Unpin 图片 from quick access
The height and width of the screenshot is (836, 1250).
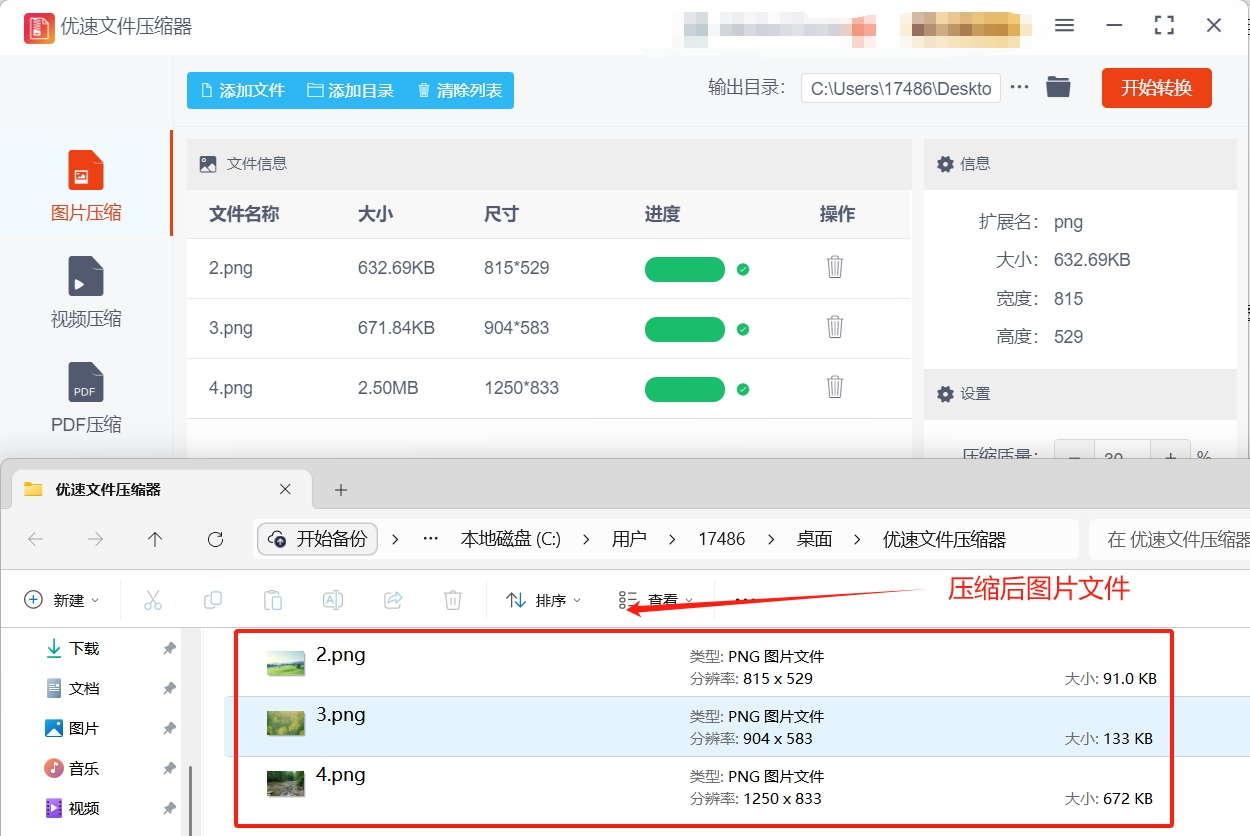click(x=169, y=728)
